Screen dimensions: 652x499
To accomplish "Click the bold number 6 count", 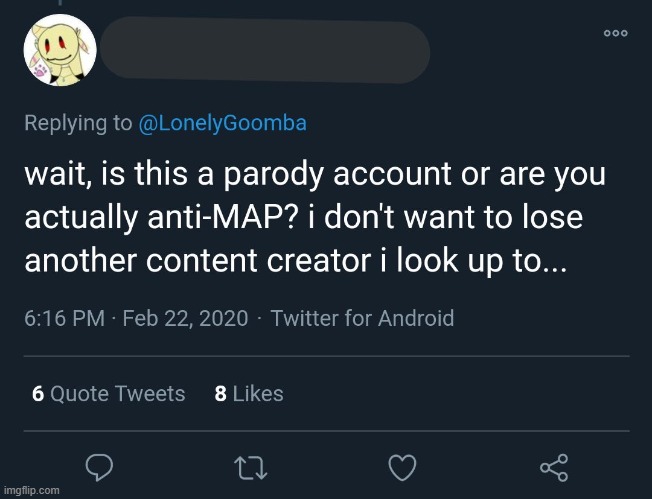I will (x=37, y=394).
